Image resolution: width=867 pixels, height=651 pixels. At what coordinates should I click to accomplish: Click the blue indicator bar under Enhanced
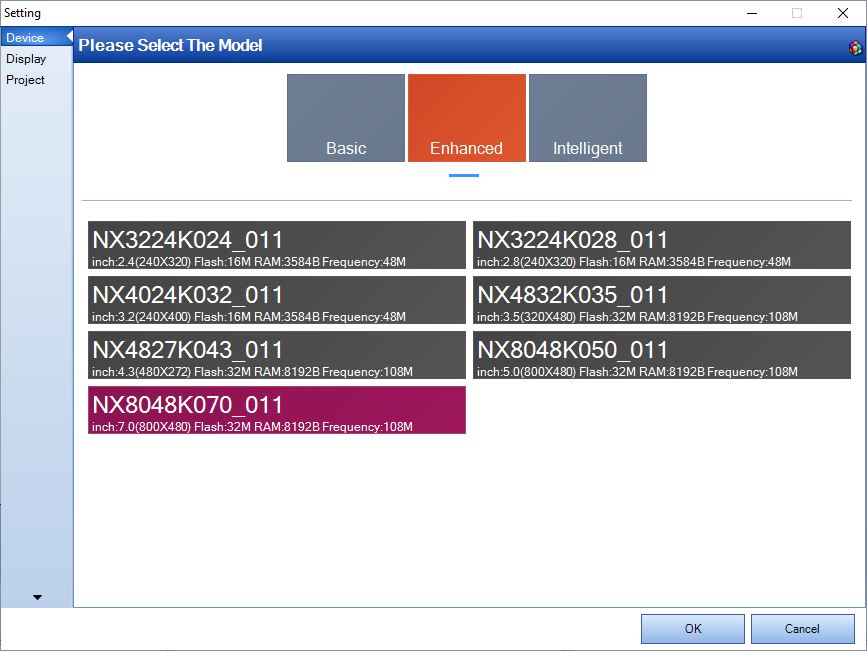coord(464,175)
